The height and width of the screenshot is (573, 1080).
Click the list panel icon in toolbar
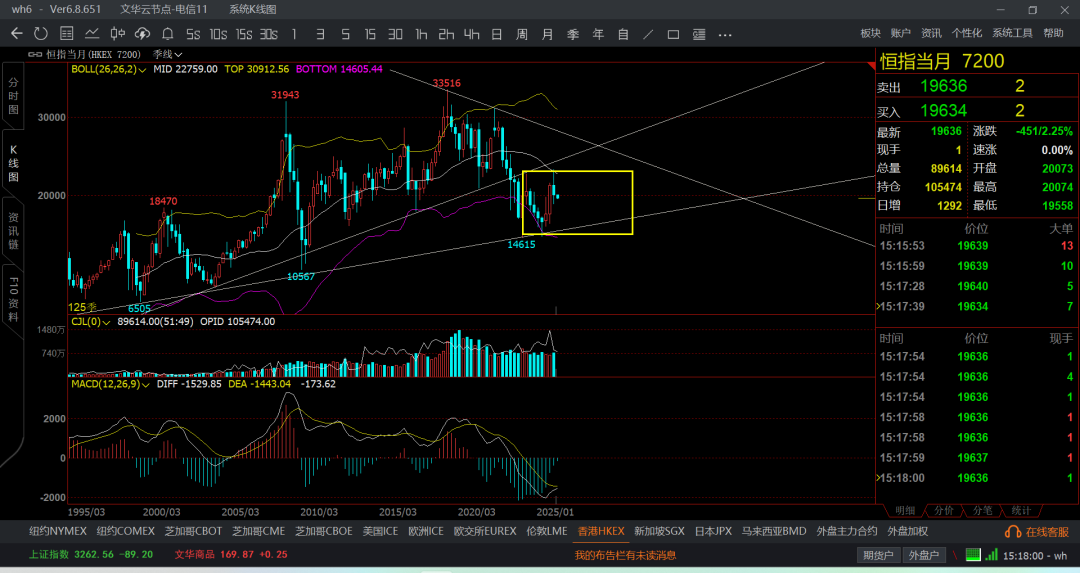click(x=699, y=34)
